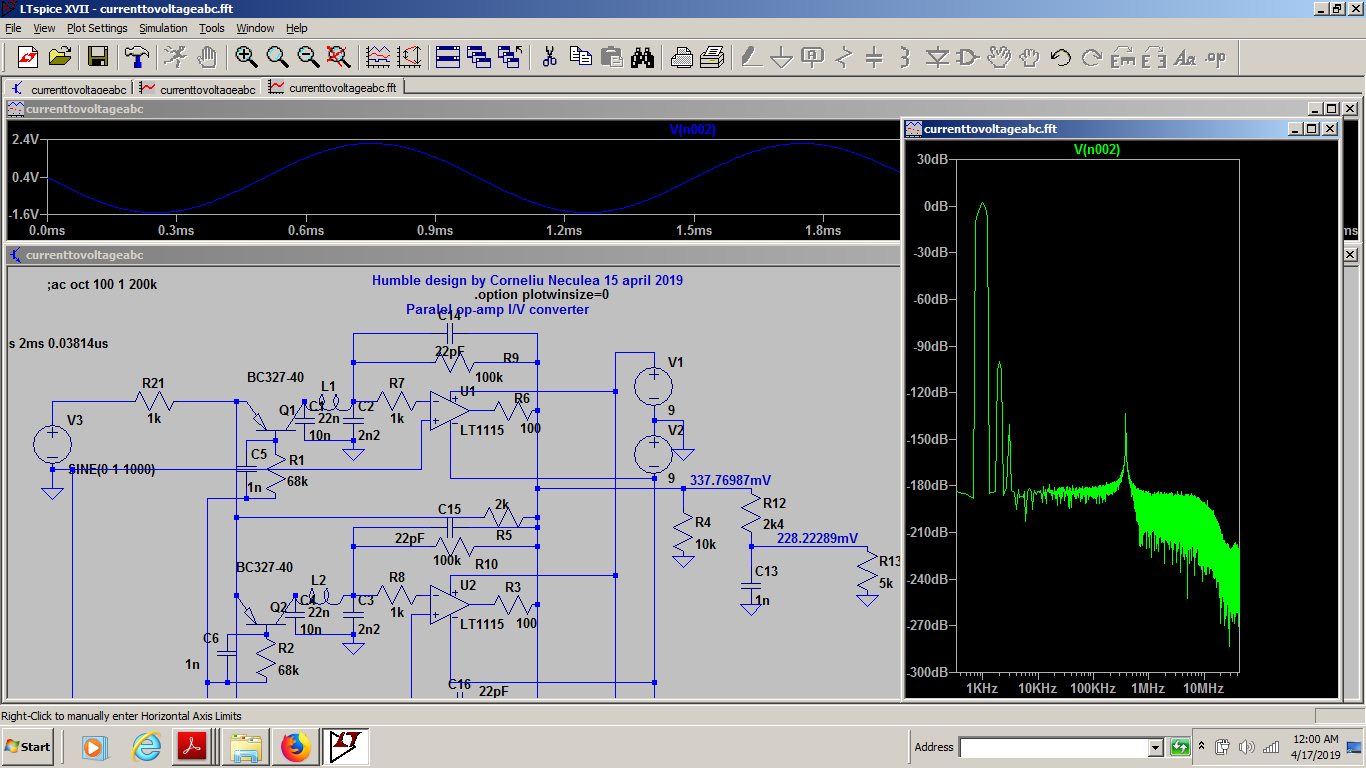Select the Inductor component tool
Viewport: 1366px width, 768px height.
point(905,57)
